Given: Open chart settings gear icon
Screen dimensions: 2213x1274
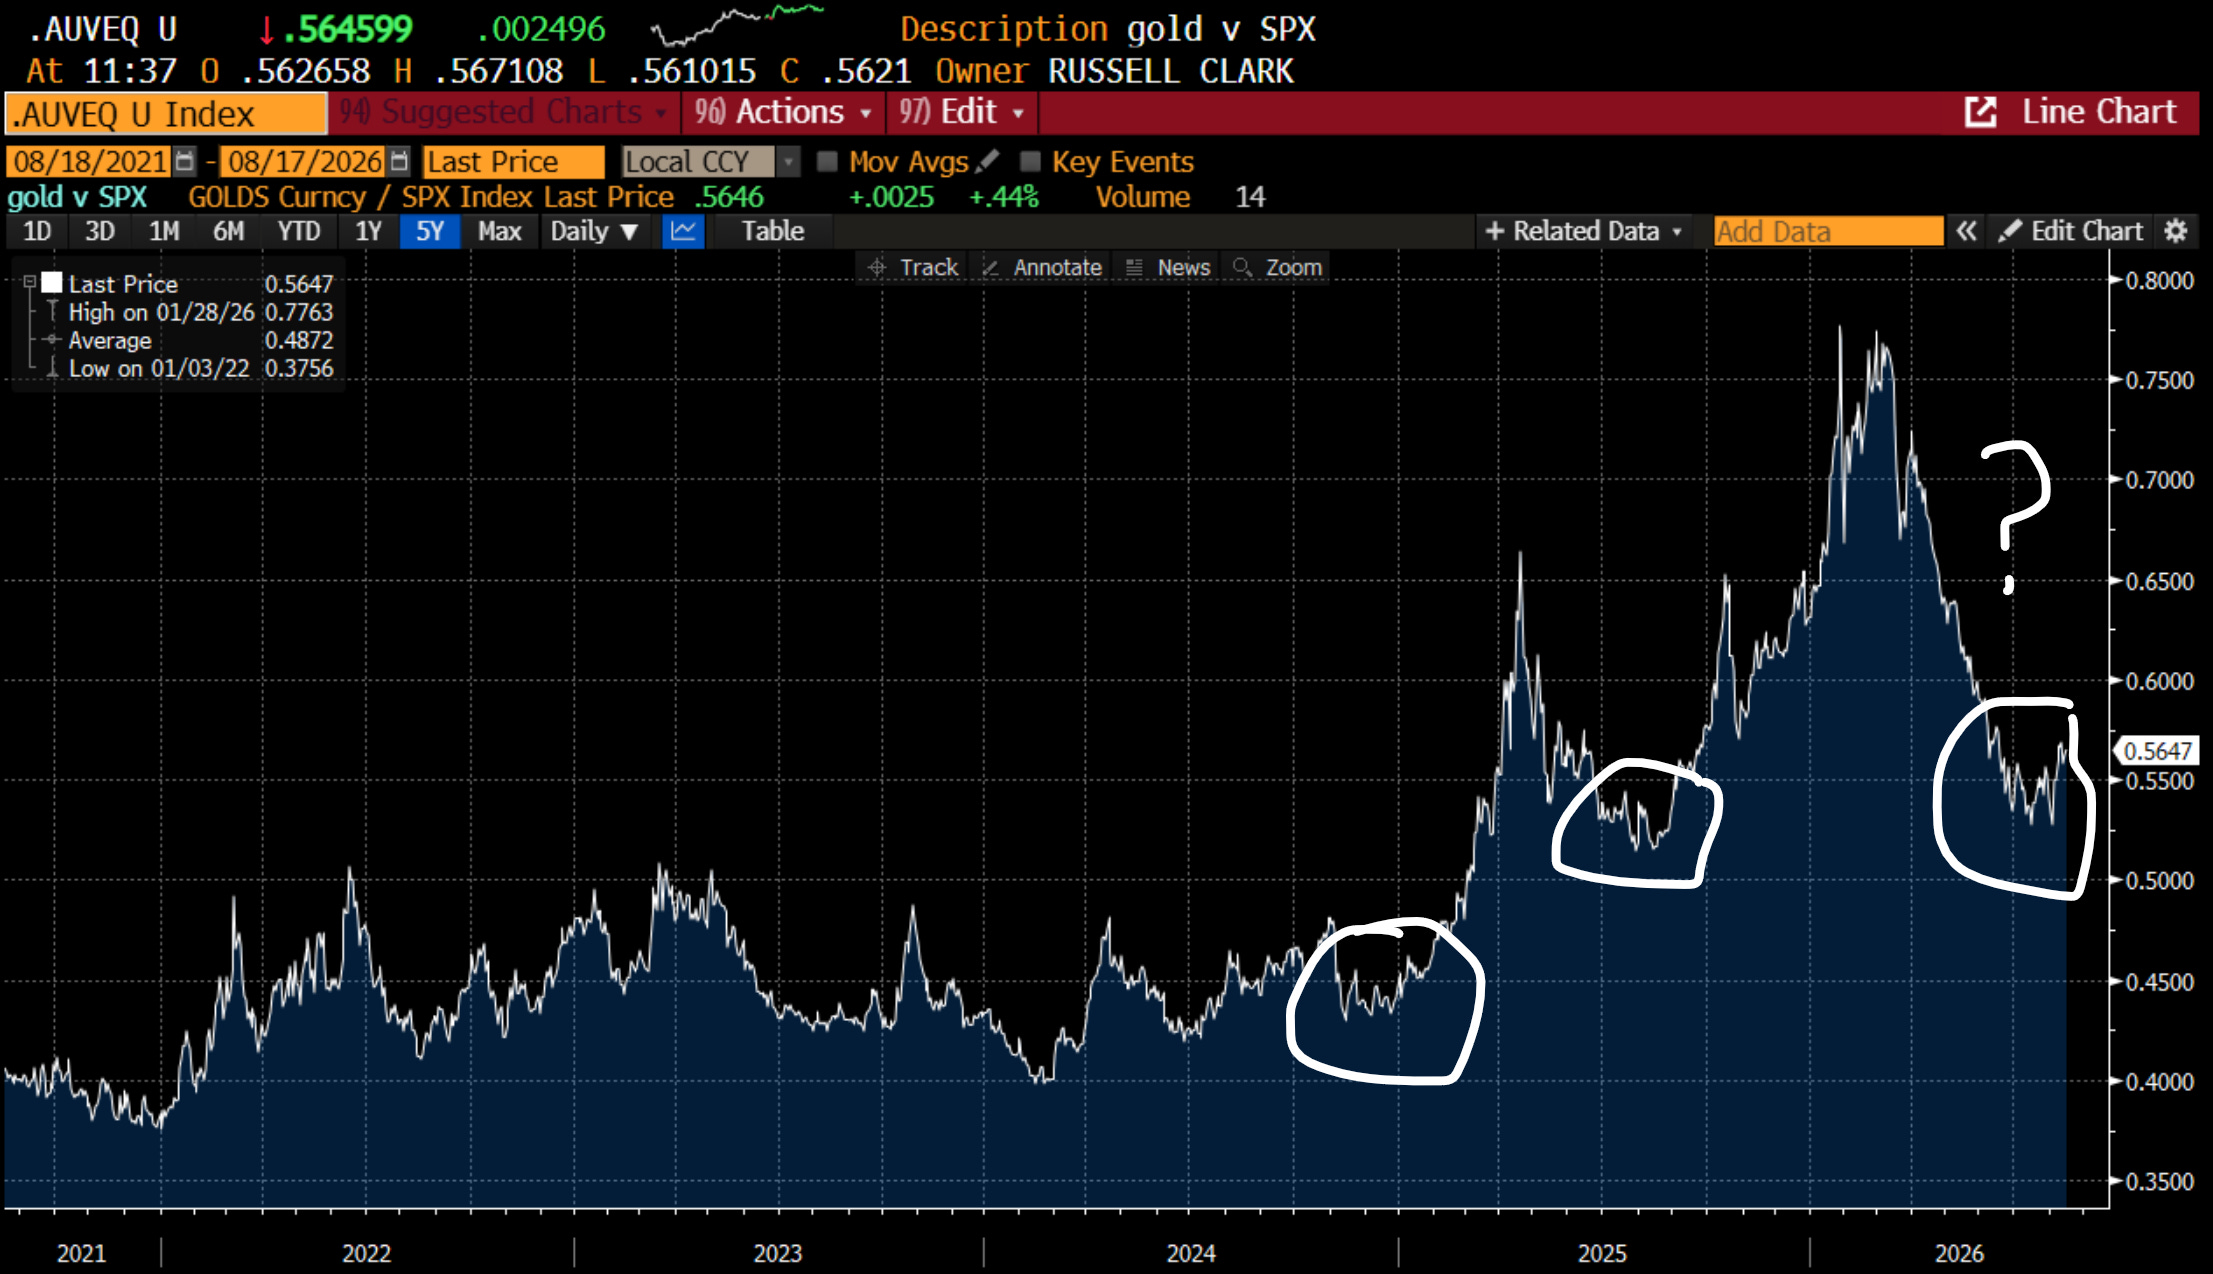Looking at the screenshot, I should (x=2175, y=231).
